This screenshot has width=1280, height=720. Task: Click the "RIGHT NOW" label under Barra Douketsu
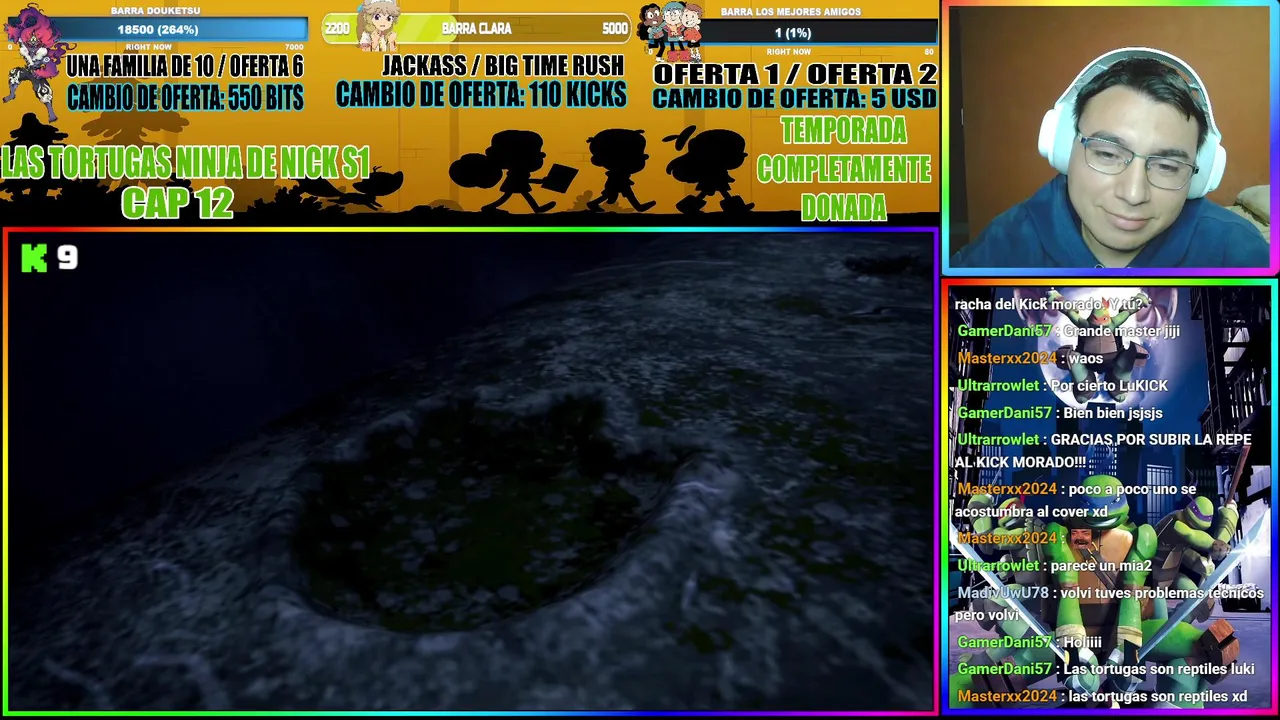[149, 47]
